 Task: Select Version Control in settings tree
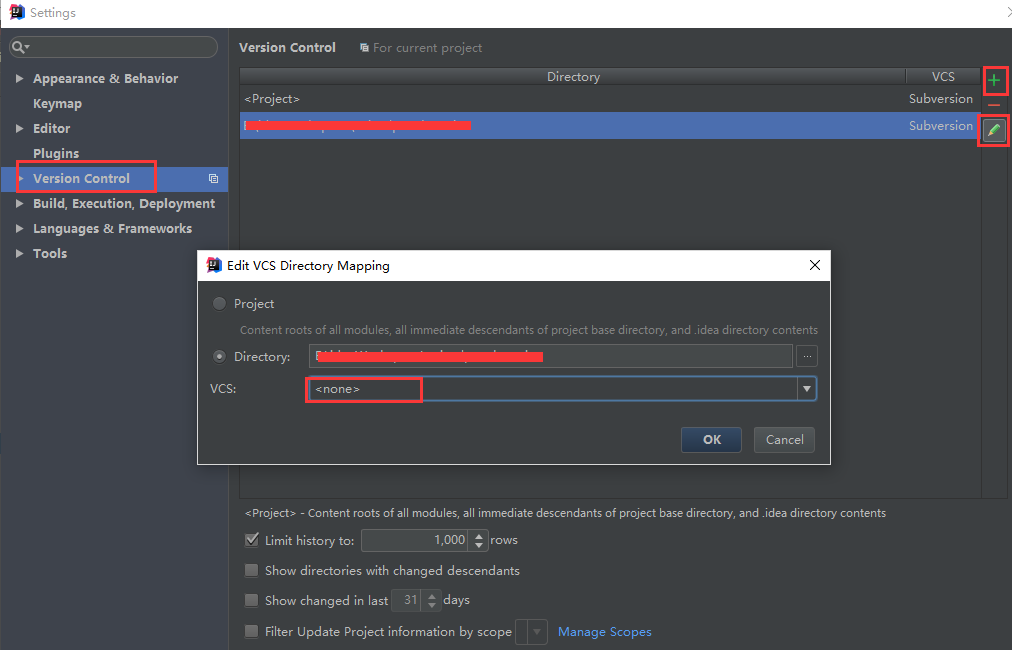(81, 179)
